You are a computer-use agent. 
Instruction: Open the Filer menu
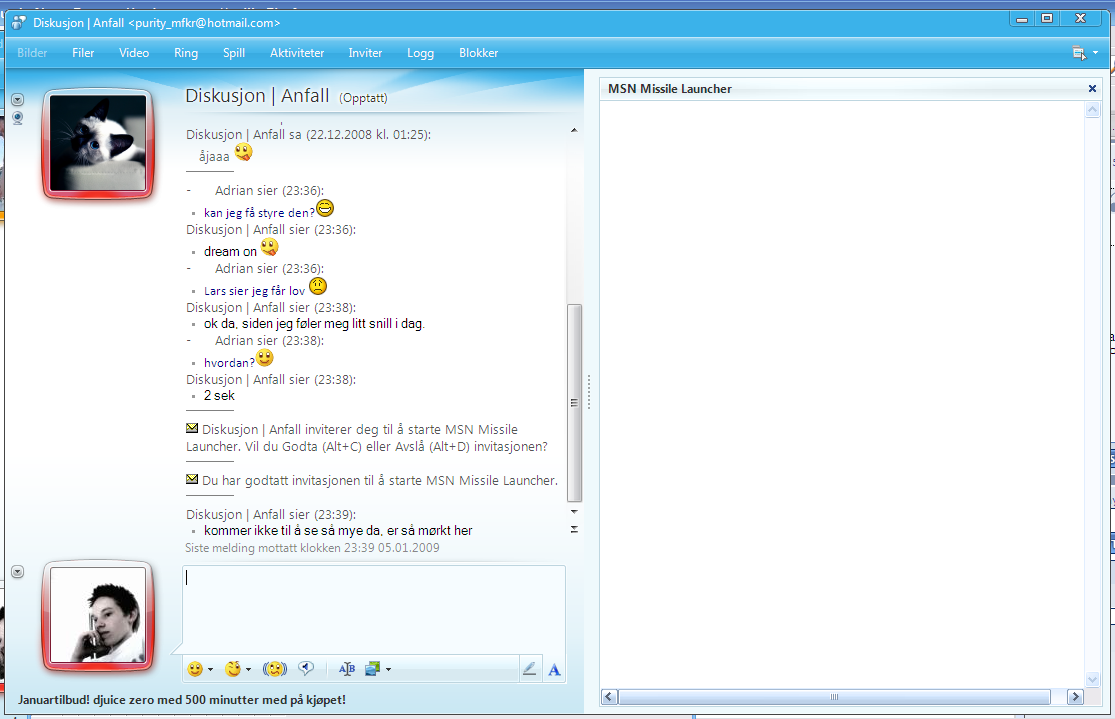tap(83, 53)
